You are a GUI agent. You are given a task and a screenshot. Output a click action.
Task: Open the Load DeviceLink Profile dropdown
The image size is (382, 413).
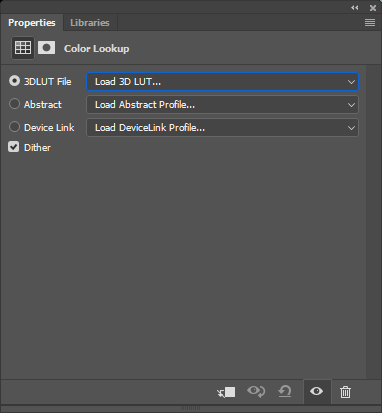[x=222, y=128]
